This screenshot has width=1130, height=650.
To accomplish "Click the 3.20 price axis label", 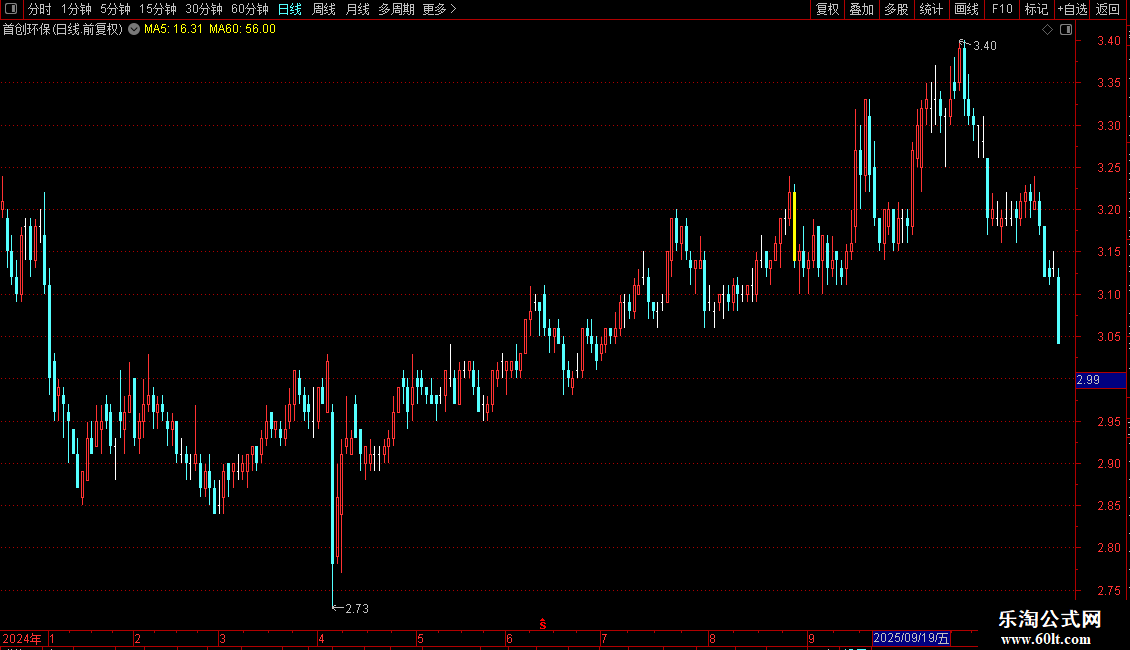I will pyautogui.click(x=1108, y=210).
